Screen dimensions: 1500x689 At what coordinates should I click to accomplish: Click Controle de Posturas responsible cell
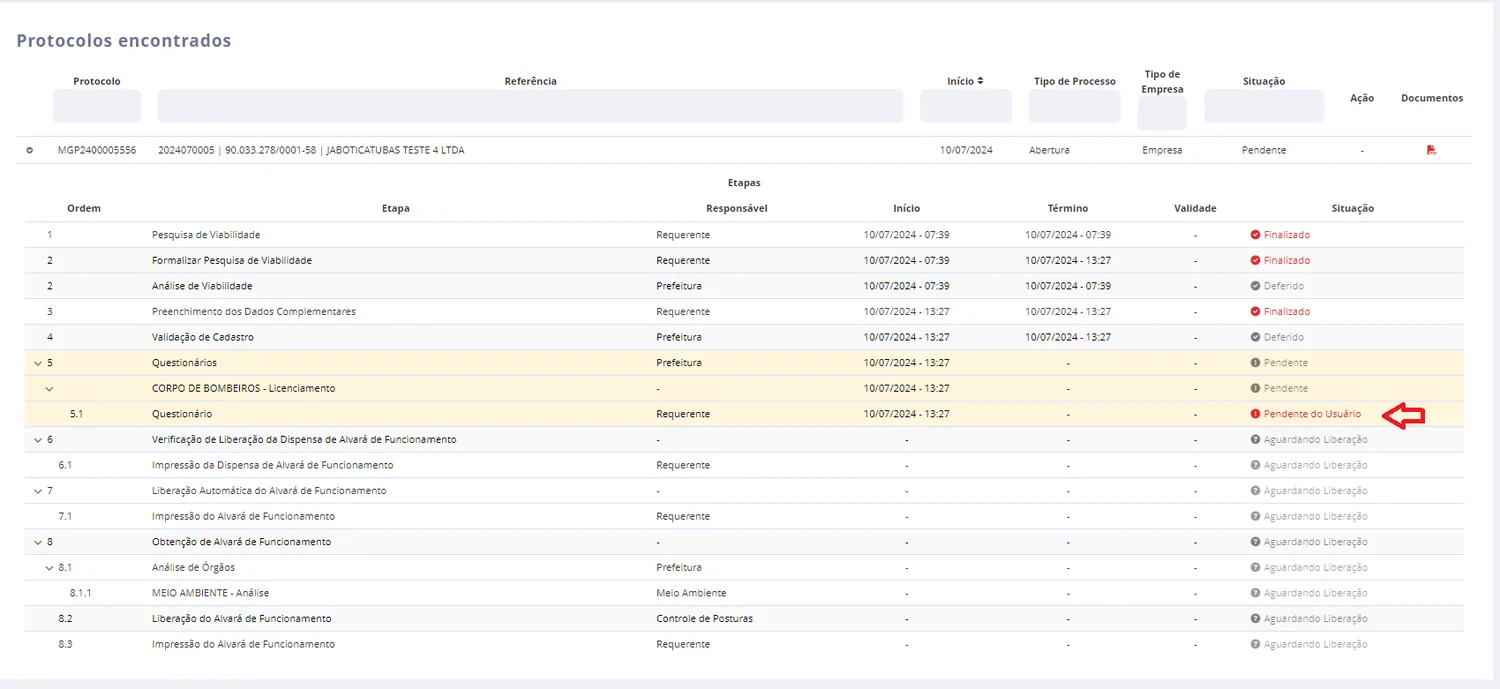[x=705, y=619]
